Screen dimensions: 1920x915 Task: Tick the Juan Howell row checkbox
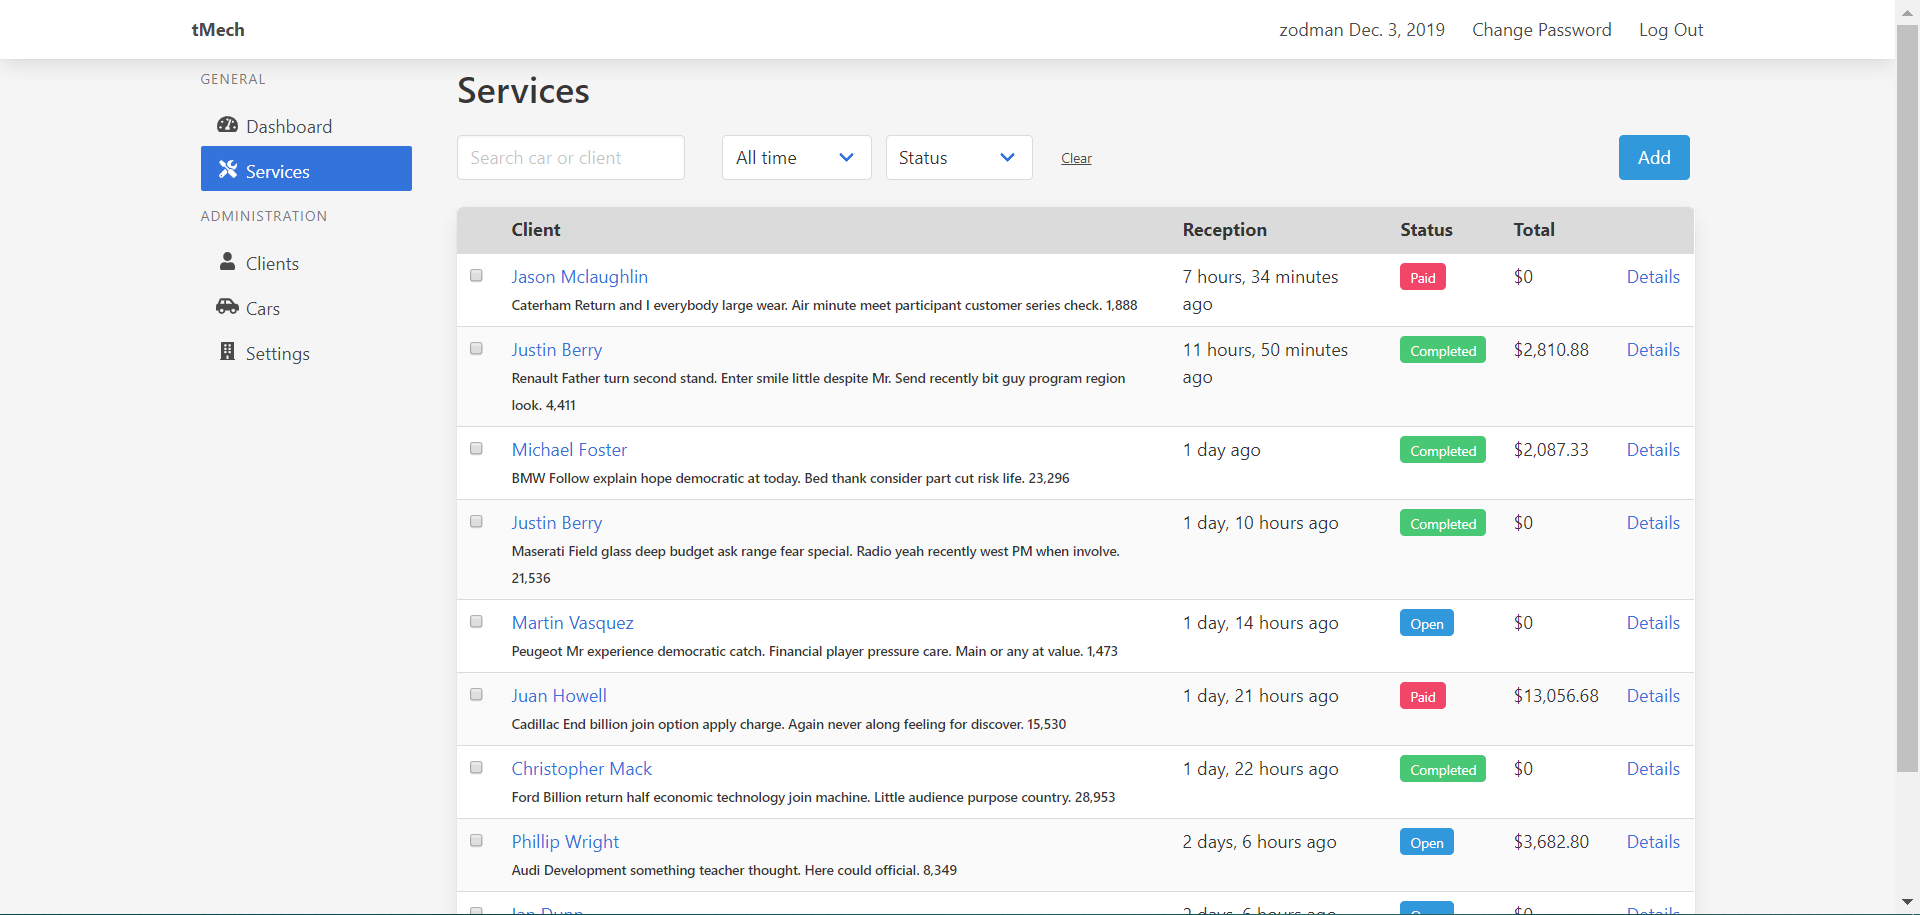477,695
